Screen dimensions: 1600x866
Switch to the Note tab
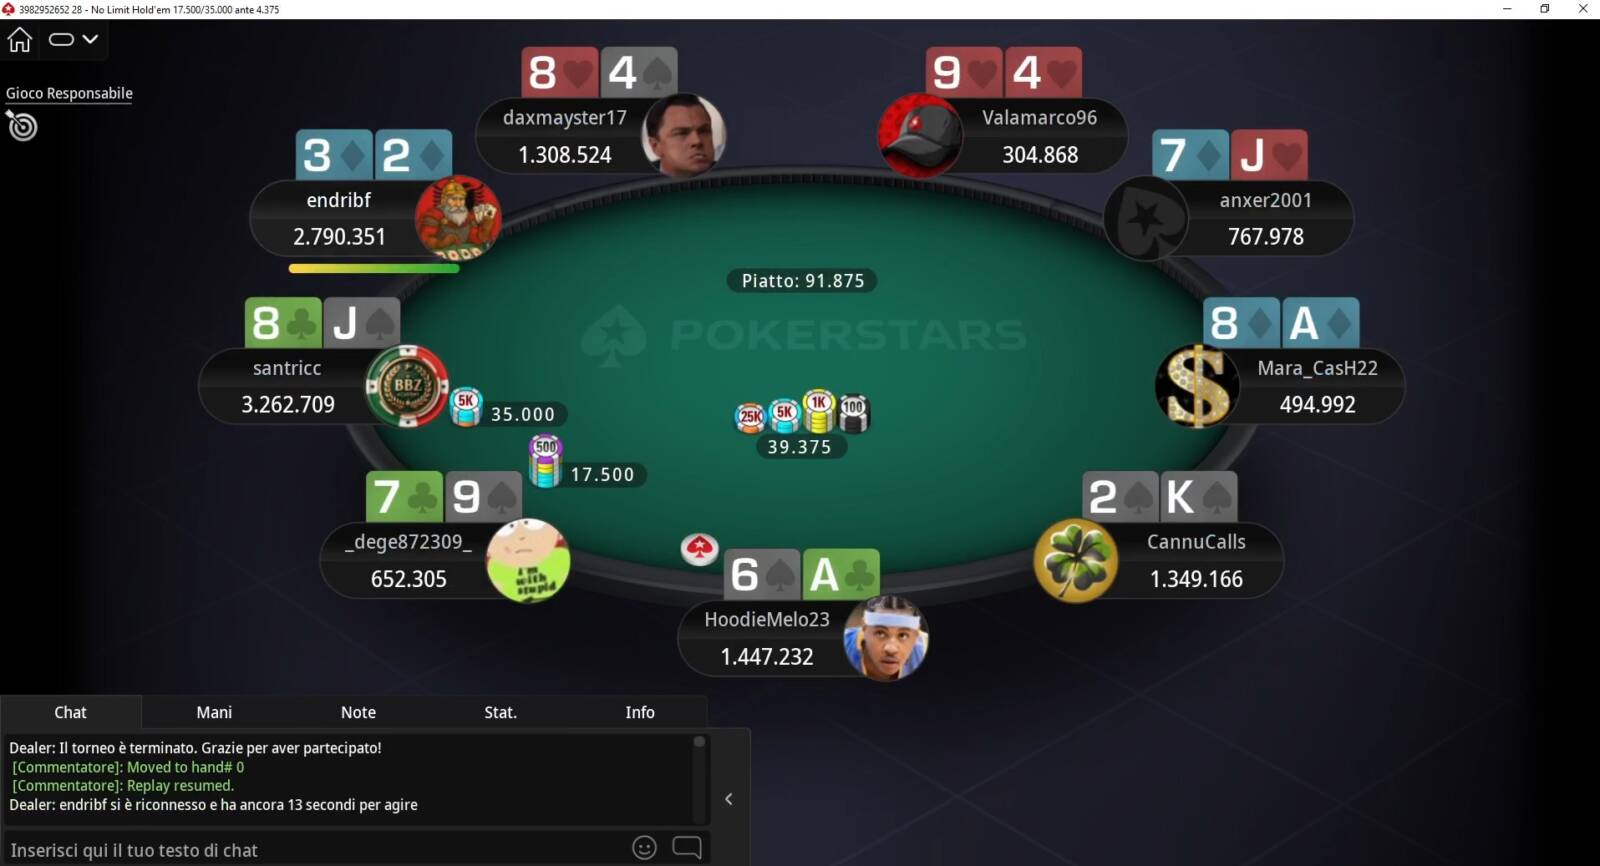click(358, 712)
